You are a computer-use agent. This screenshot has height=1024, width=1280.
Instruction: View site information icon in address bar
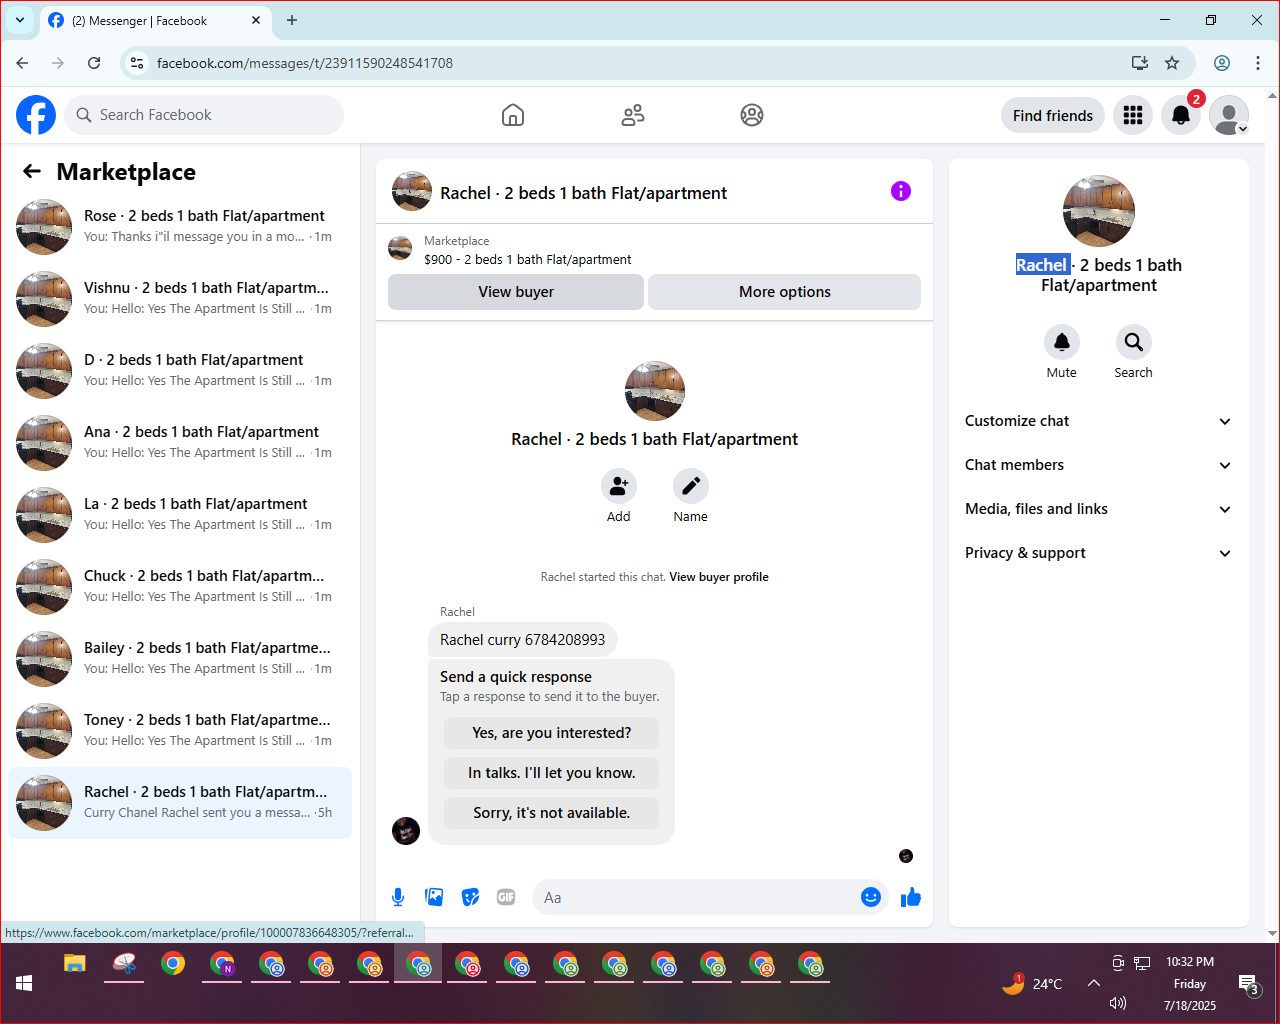coord(138,63)
